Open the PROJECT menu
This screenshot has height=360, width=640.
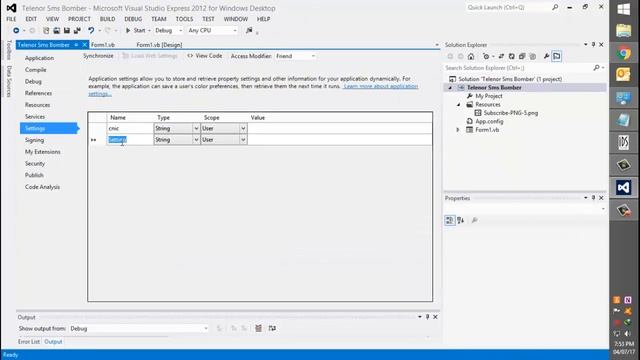[79, 19]
